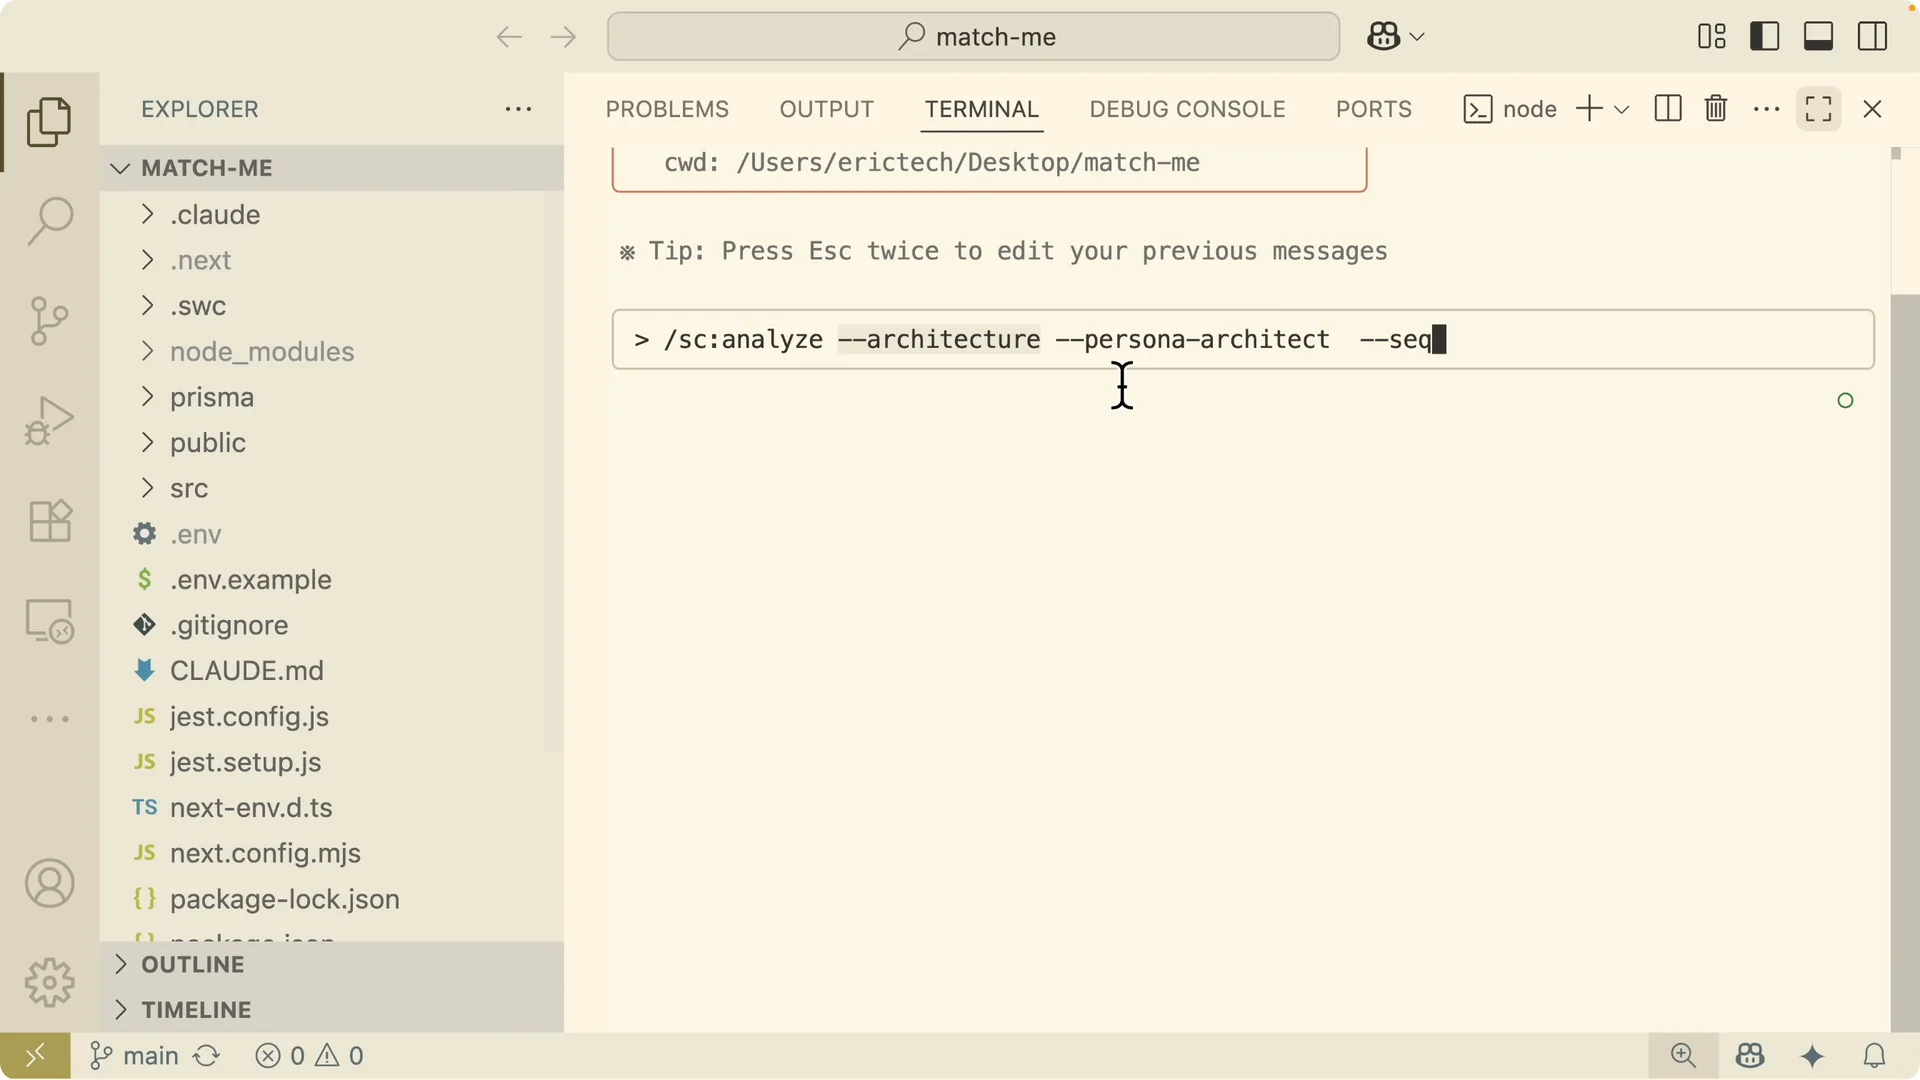Open the new terminal launch profile dropdown

point(1622,109)
